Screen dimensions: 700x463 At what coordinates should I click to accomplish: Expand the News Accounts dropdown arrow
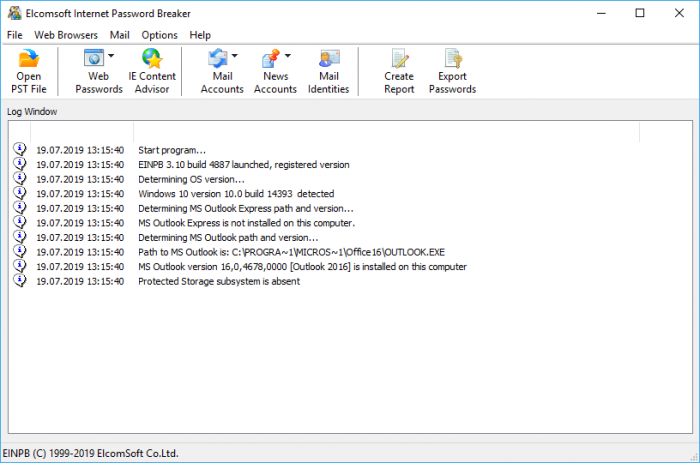pyautogui.click(x=288, y=56)
